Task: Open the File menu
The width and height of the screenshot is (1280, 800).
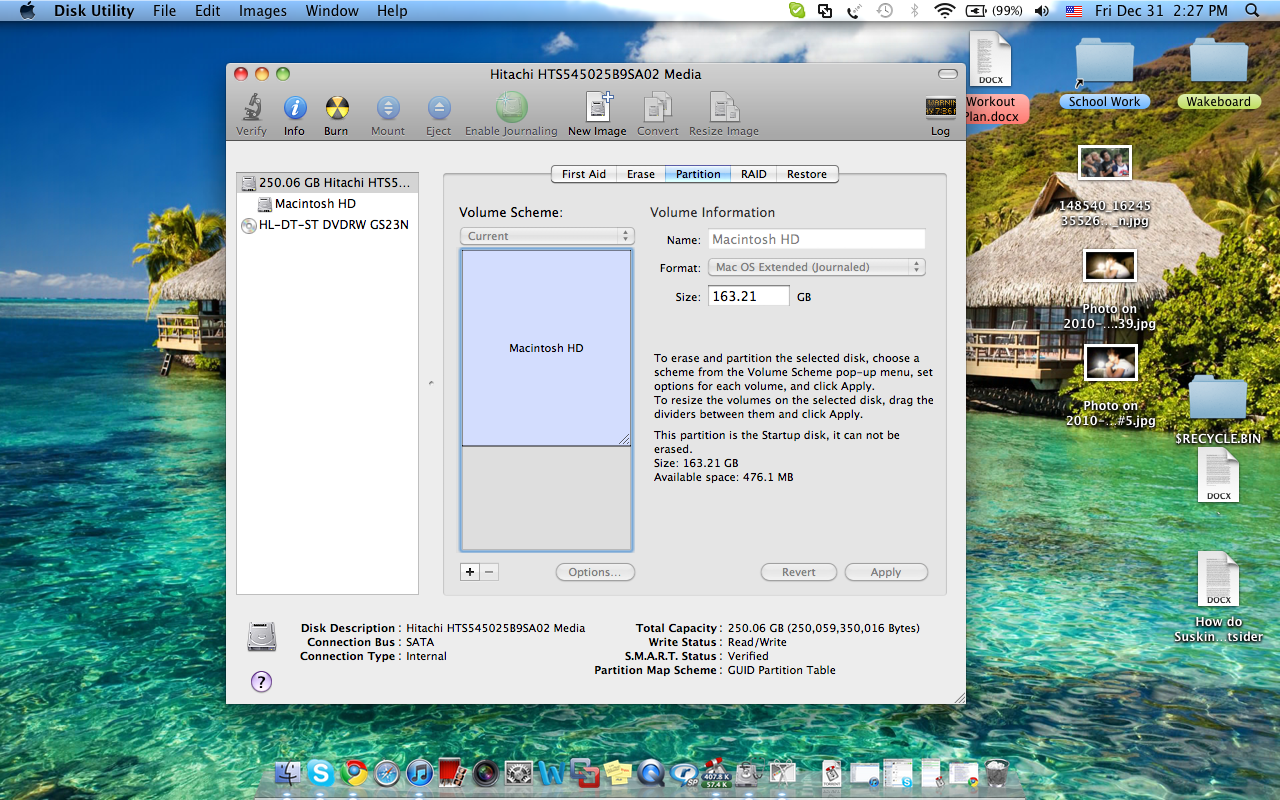Action: [x=164, y=11]
